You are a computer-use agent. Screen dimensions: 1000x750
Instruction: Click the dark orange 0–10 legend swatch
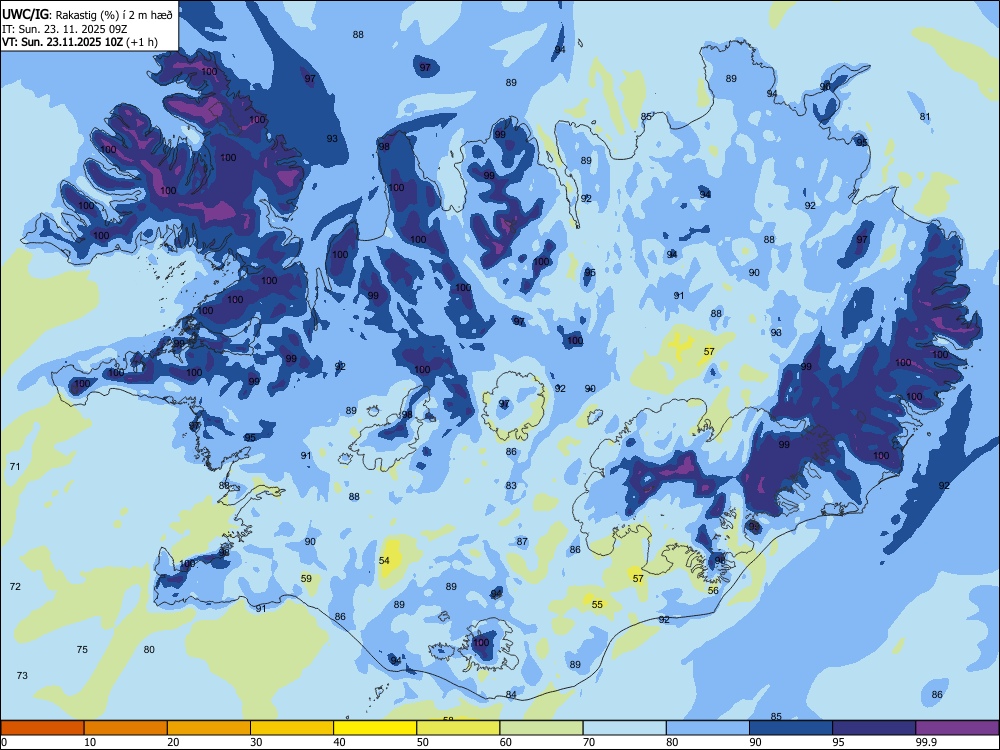coord(43,728)
